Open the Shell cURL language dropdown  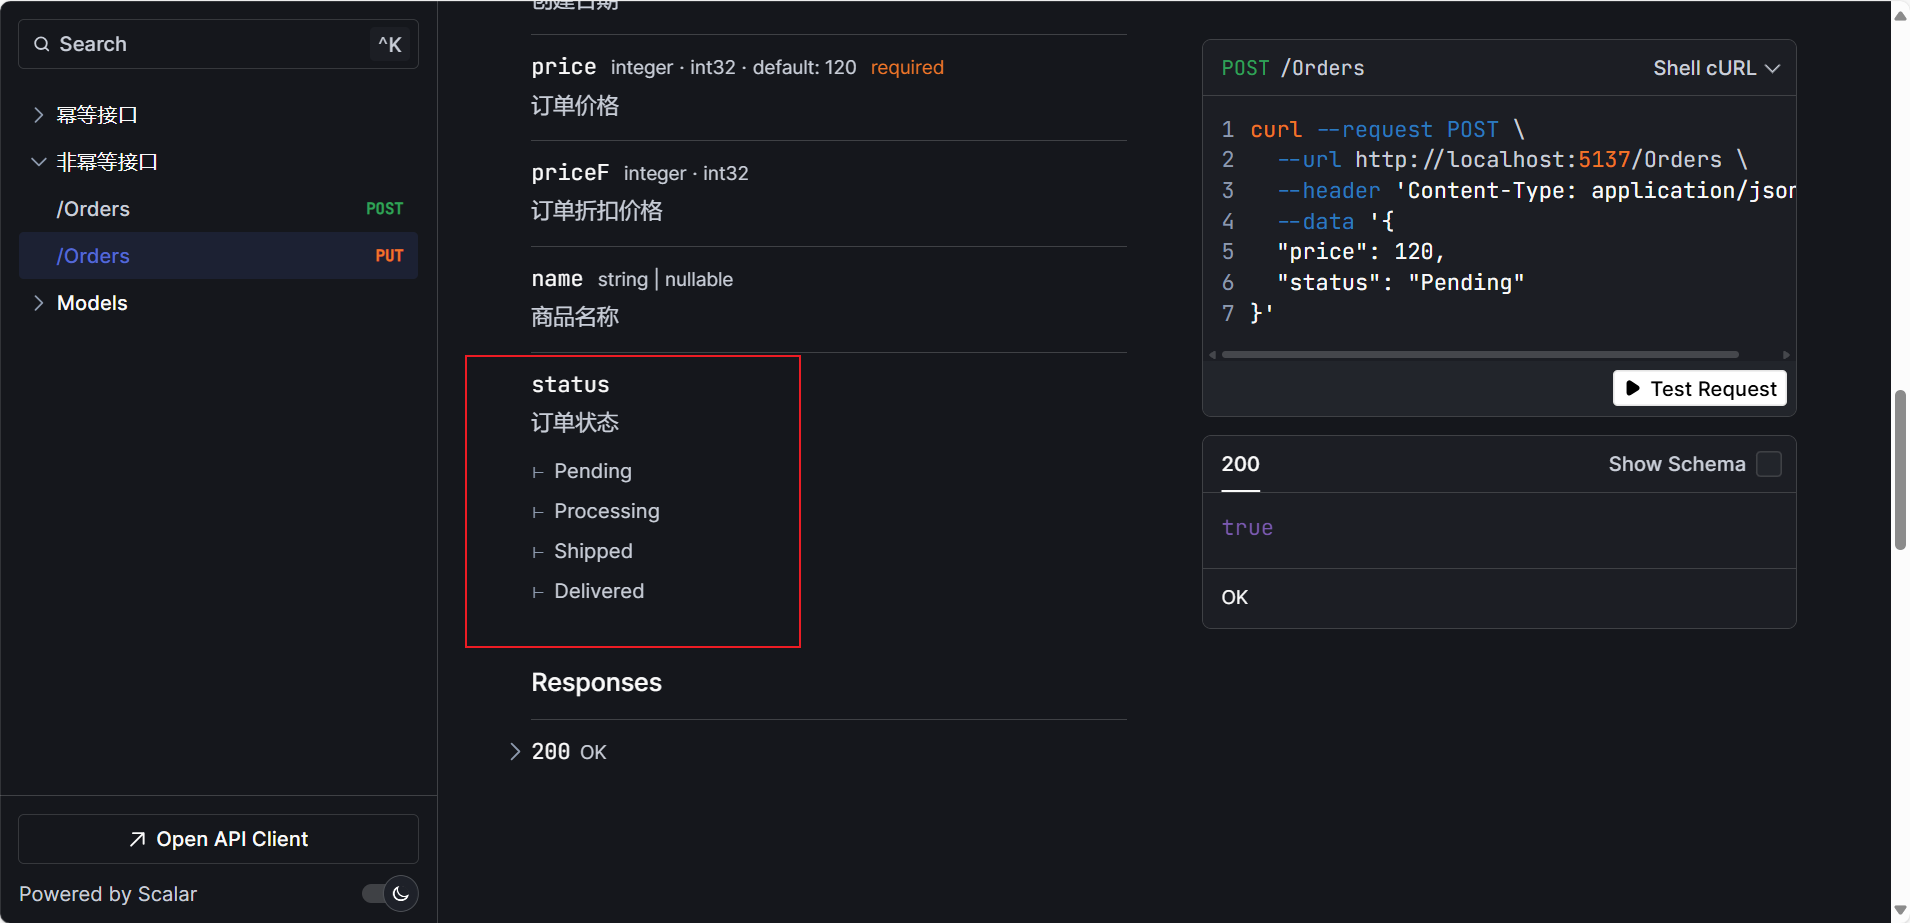pyautogui.click(x=1716, y=68)
